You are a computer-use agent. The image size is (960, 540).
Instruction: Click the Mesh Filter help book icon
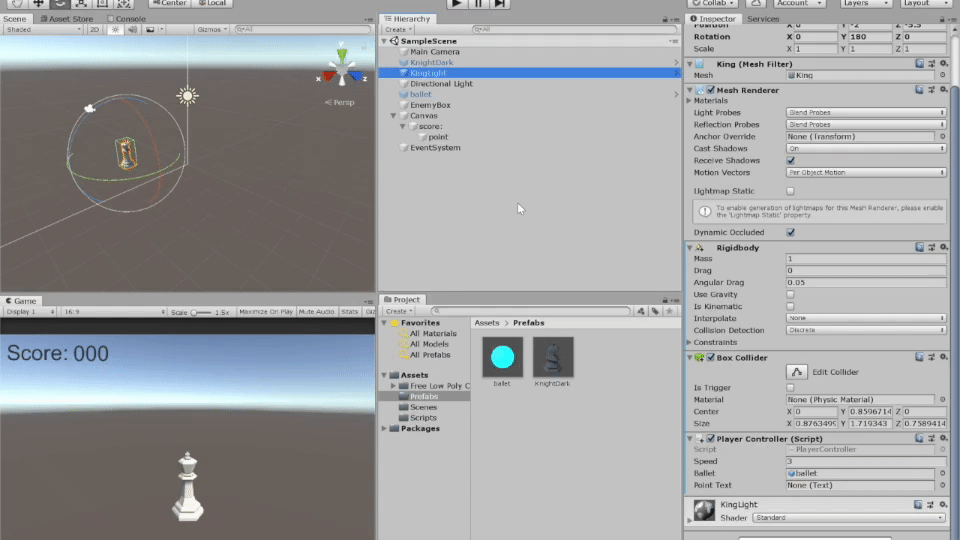[919, 63]
